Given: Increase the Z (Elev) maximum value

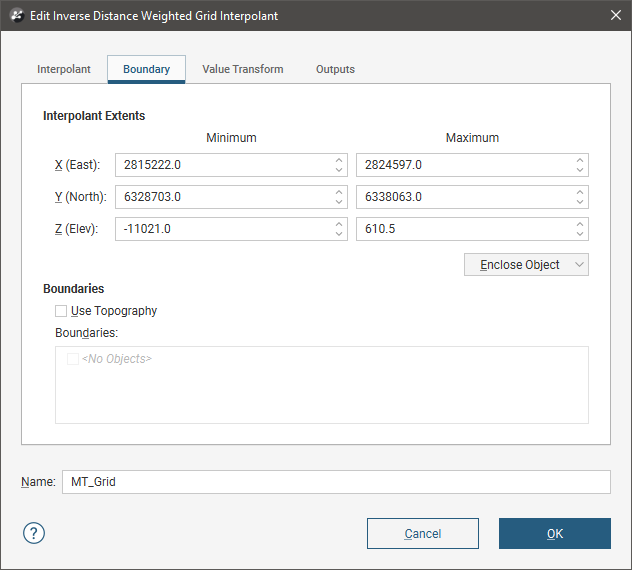Looking at the screenshot, I should click(579, 224).
